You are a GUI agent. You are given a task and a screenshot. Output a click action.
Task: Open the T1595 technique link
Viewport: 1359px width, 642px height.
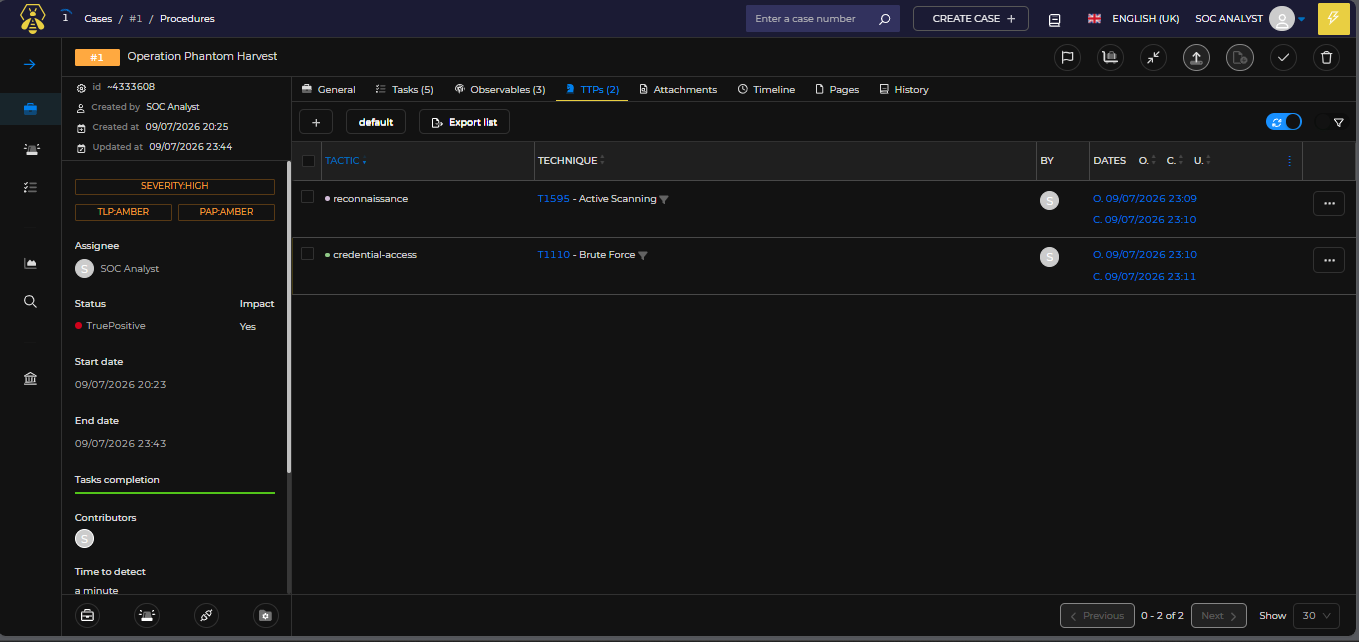click(x=553, y=199)
